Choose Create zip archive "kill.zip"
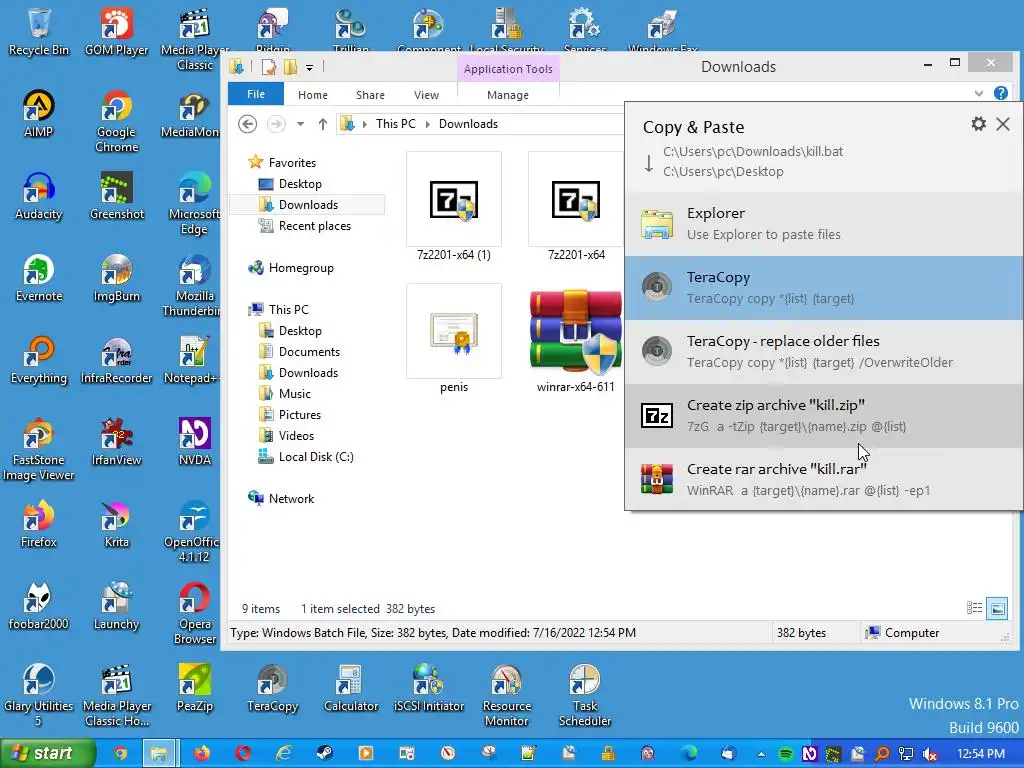This screenshot has height=768, width=1024. pyautogui.click(x=824, y=415)
